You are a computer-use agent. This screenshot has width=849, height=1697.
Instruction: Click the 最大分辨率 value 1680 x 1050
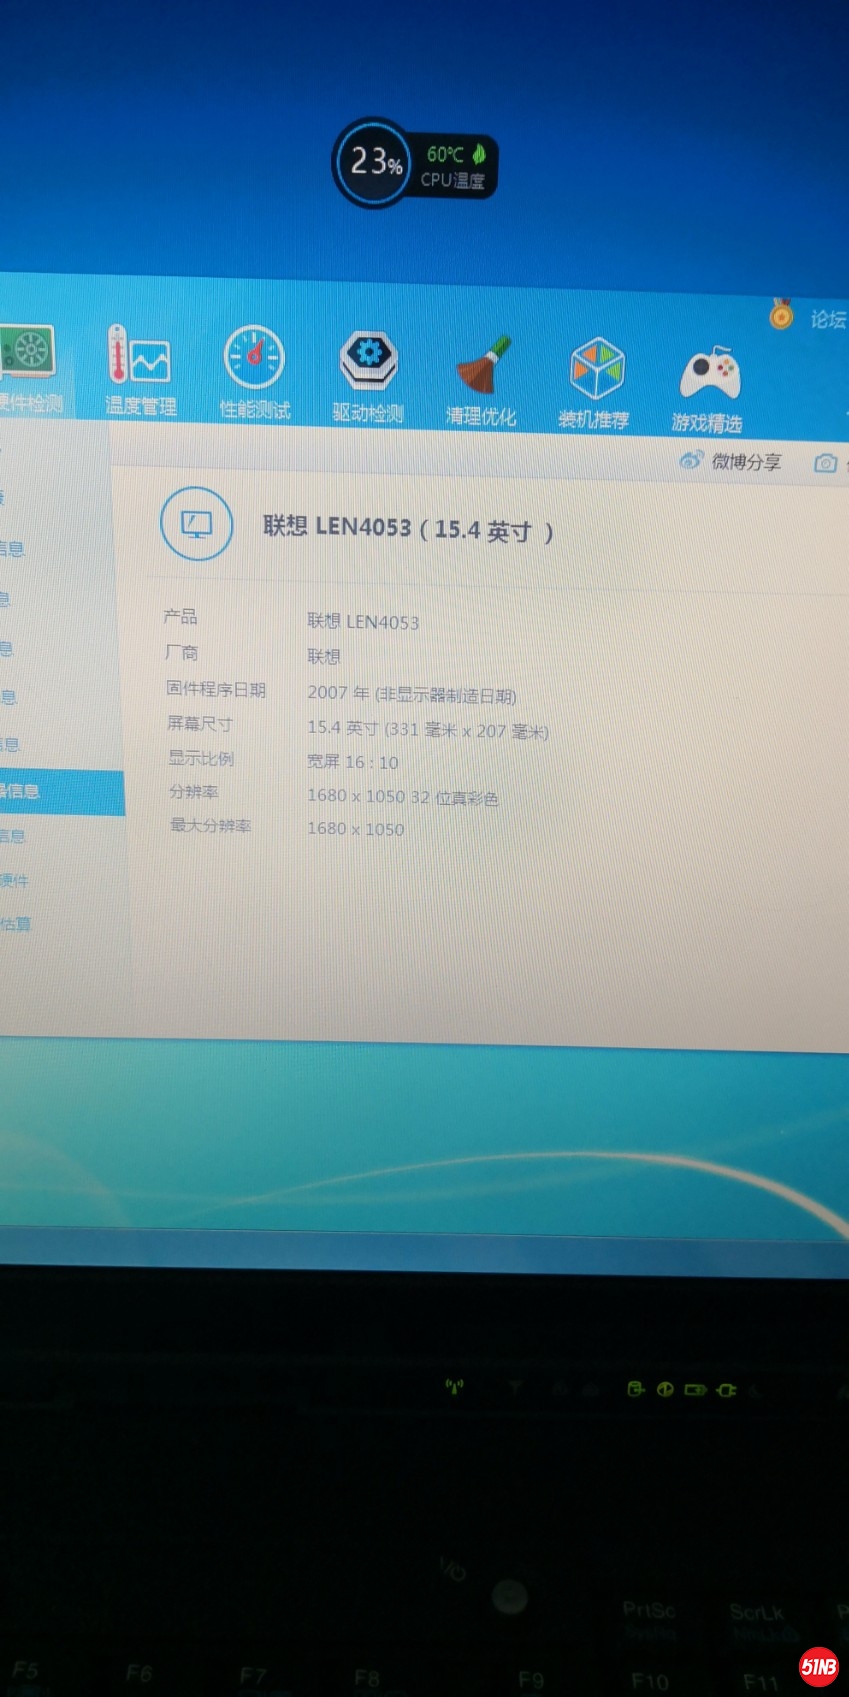pyautogui.click(x=356, y=829)
